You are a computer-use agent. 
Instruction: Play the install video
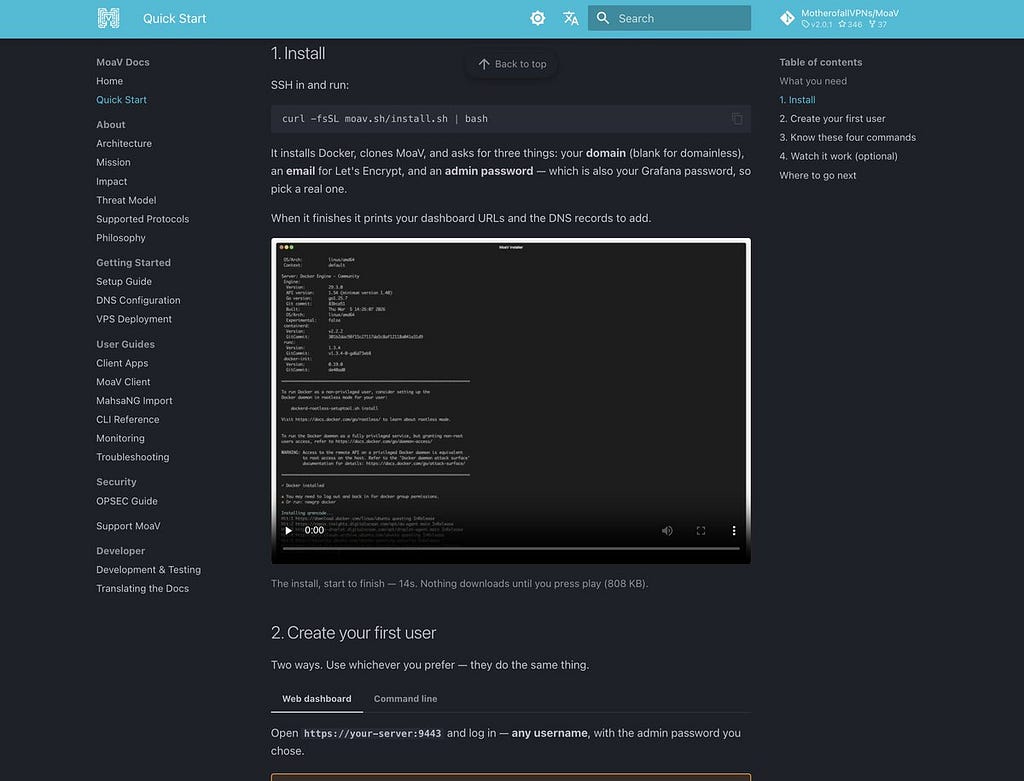coord(288,530)
